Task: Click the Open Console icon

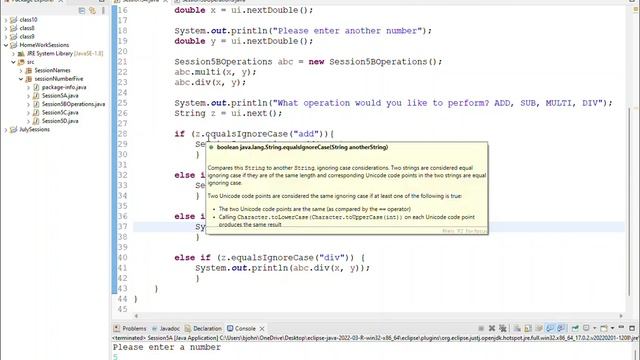Action: click(604, 328)
